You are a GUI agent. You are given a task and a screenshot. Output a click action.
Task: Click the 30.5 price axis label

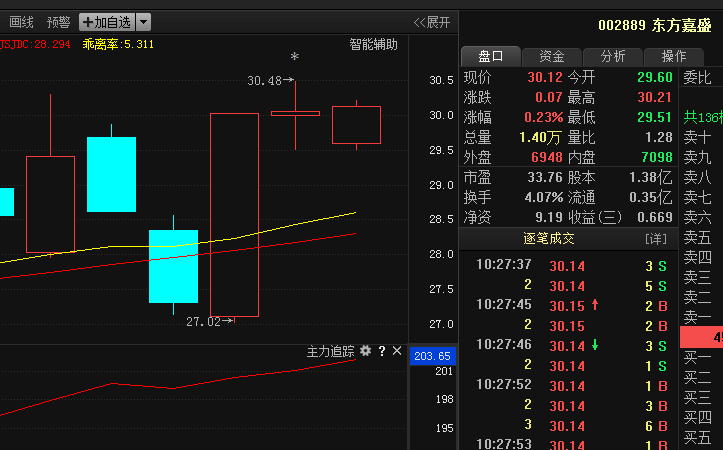441,80
